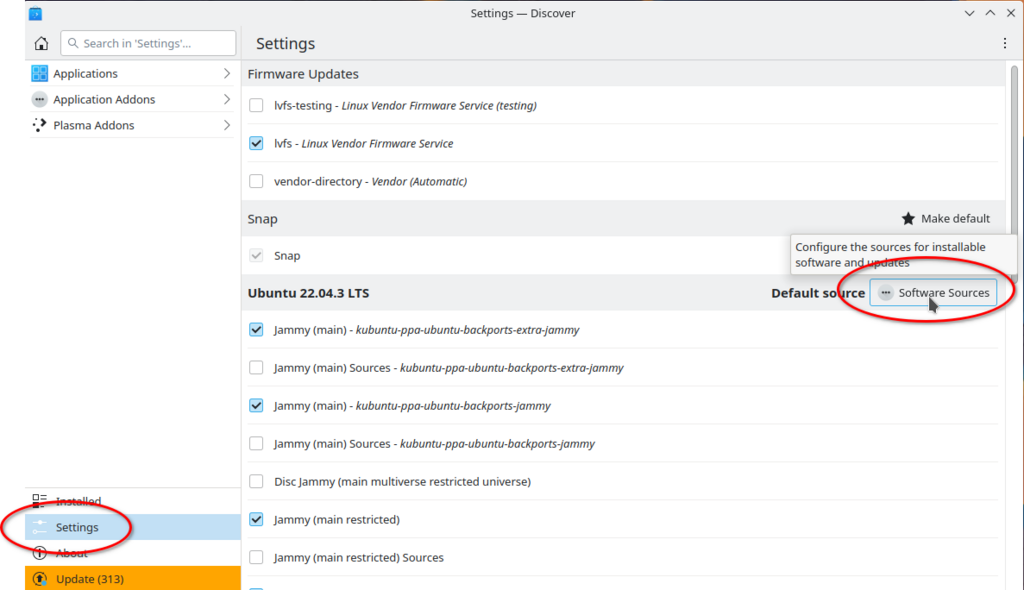
Task: Click the Update arrow icon
Action: coord(40,579)
